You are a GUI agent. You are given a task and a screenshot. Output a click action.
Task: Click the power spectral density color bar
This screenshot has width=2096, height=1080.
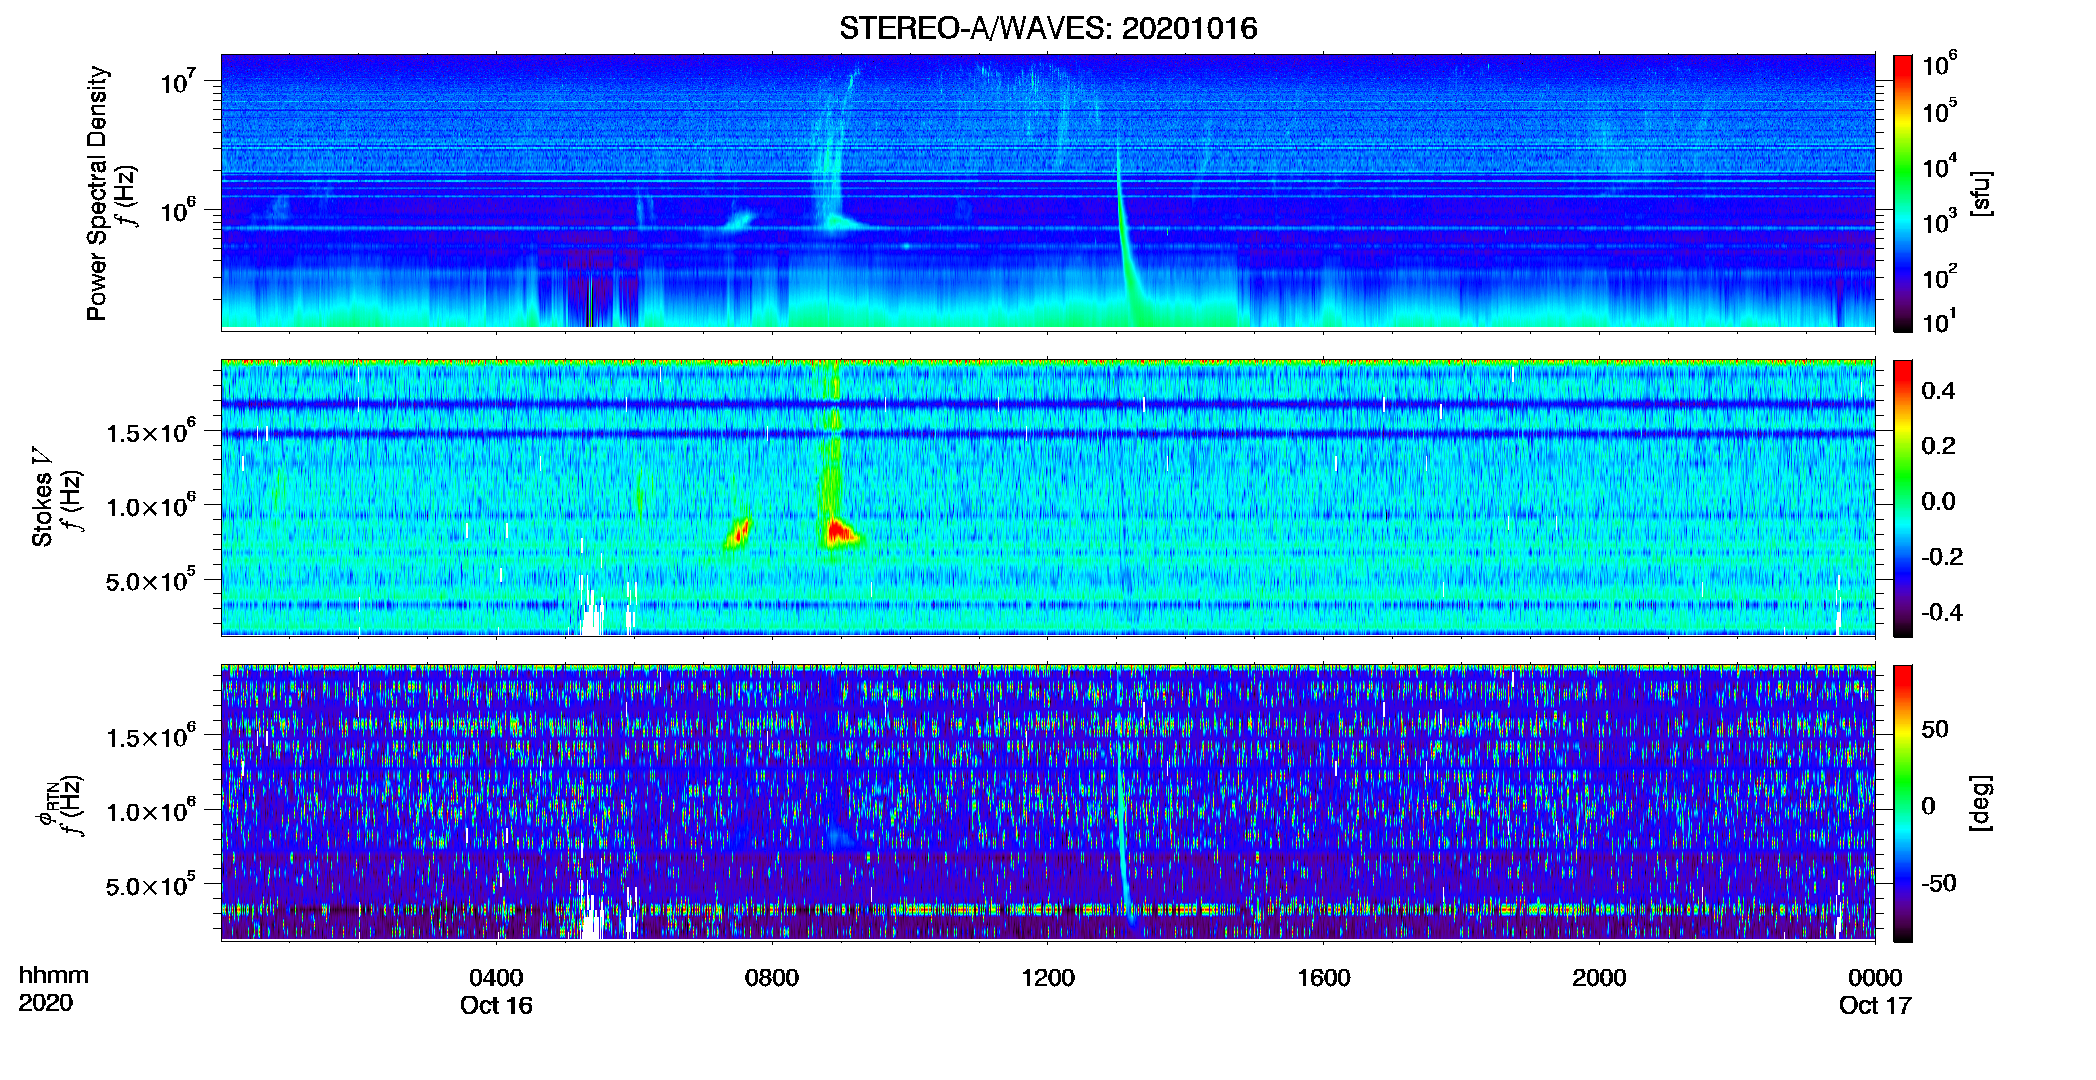1902,193
